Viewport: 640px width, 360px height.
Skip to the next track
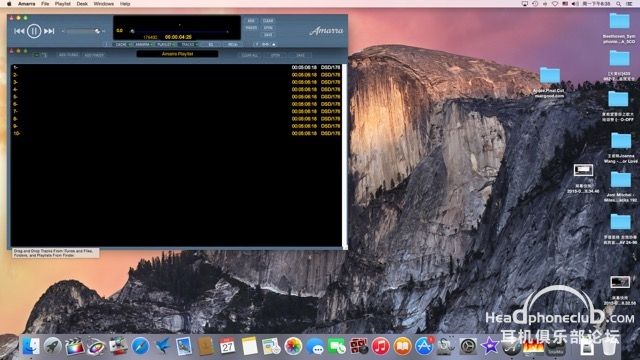point(49,31)
